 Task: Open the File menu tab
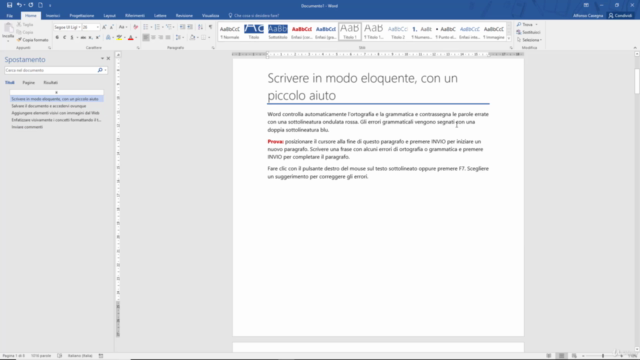point(9,16)
